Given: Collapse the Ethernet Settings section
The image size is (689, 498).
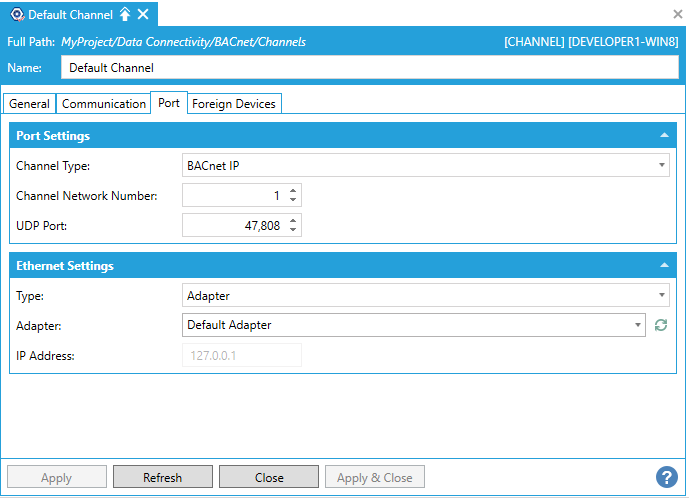Looking at the screenshot, I should tap(664, 266).
